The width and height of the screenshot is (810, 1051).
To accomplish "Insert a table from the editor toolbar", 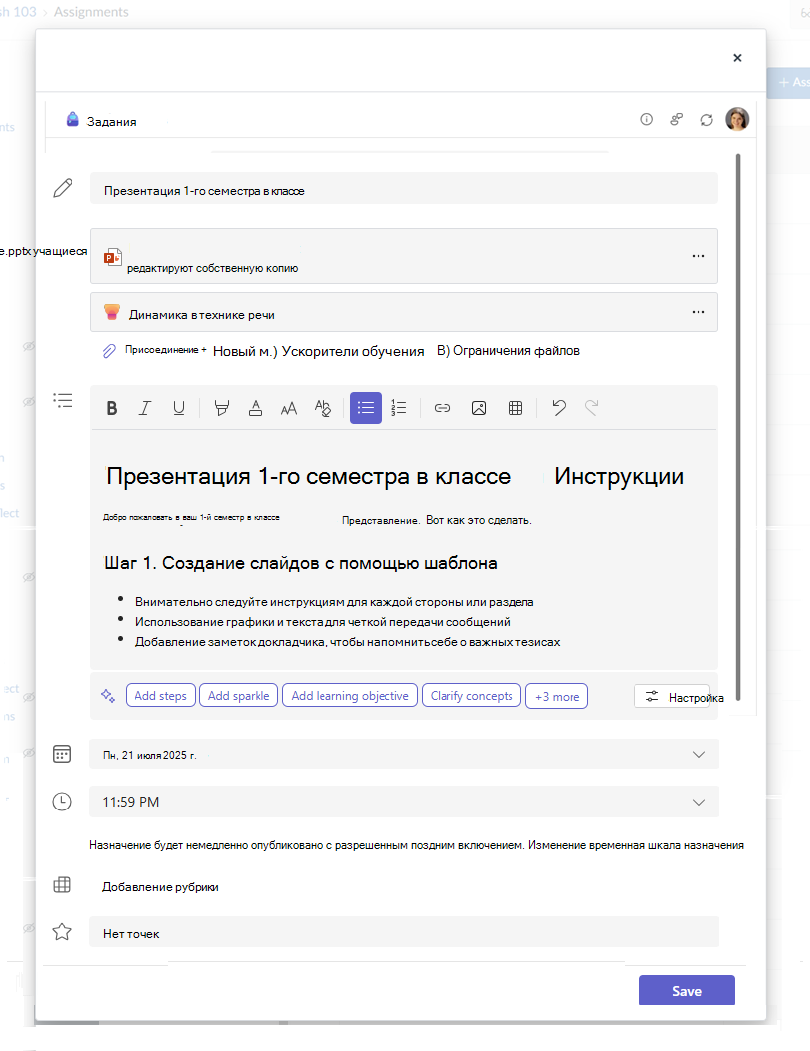I will [516, 408].
